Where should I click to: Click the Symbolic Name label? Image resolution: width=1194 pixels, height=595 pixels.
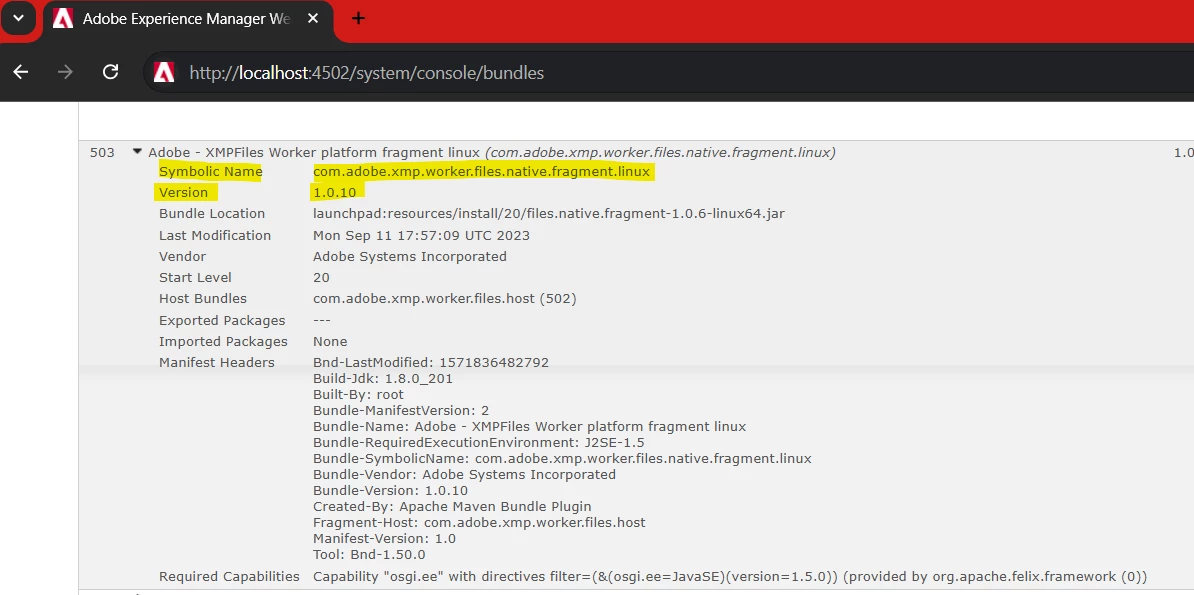coord(210,171)
